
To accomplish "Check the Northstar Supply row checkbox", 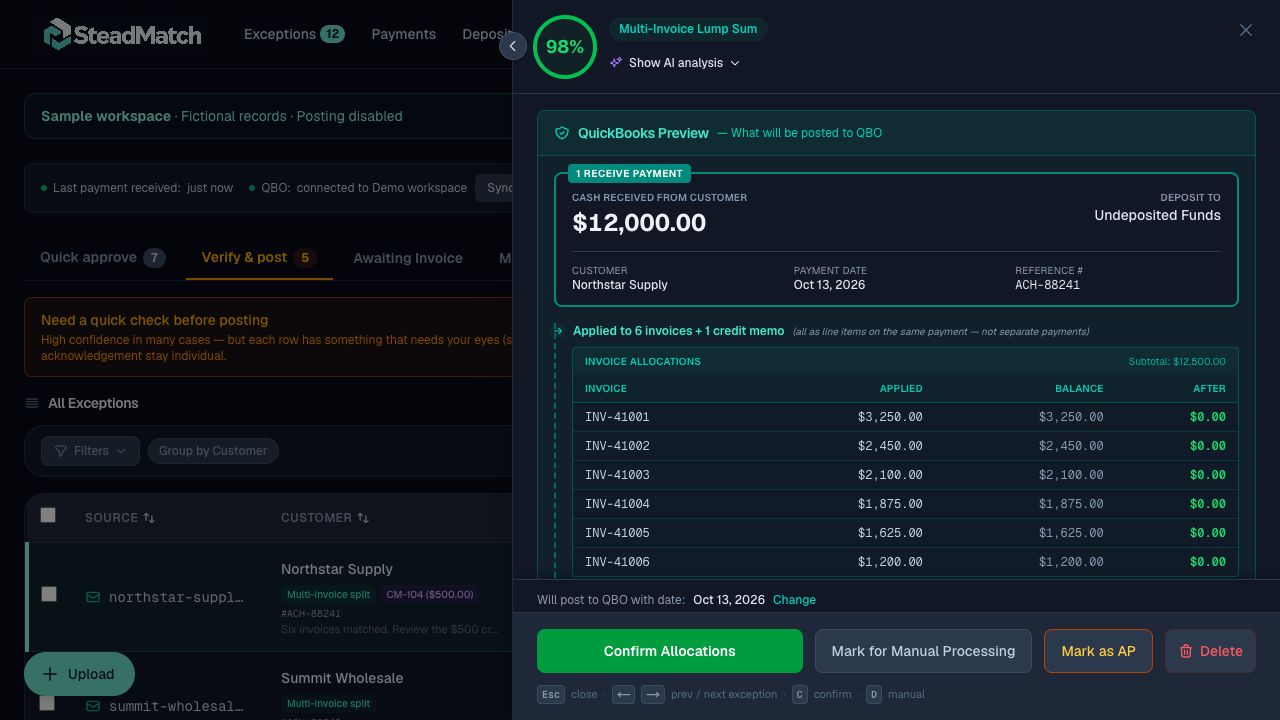I will (x=48, y=594).
